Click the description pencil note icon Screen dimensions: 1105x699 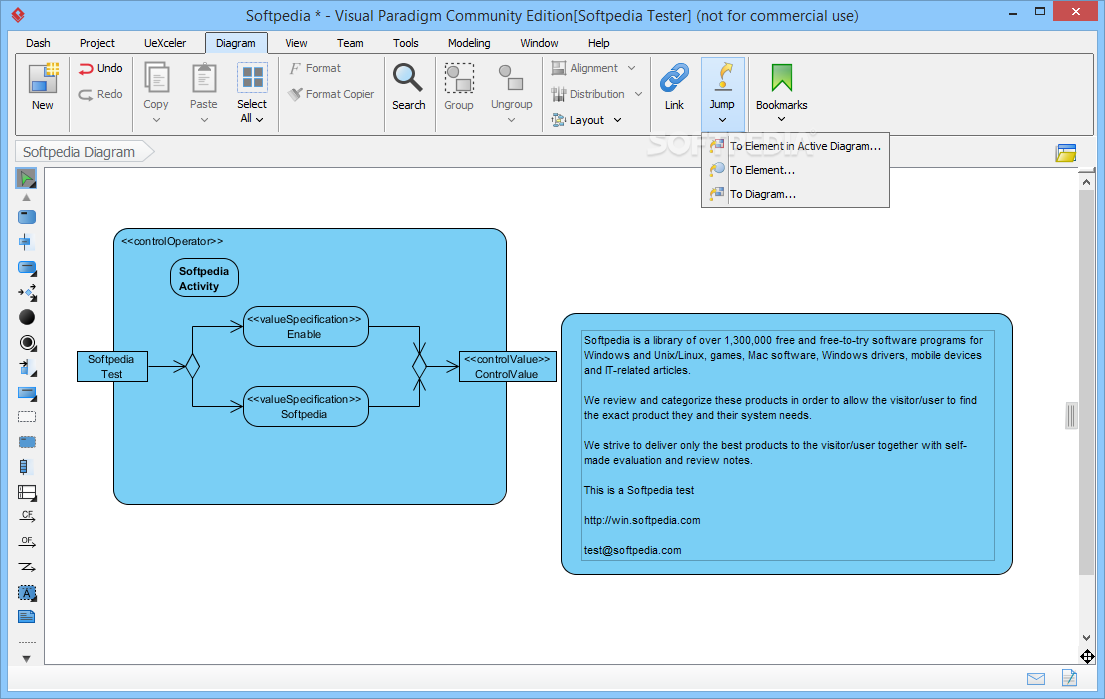[1070, 678]
